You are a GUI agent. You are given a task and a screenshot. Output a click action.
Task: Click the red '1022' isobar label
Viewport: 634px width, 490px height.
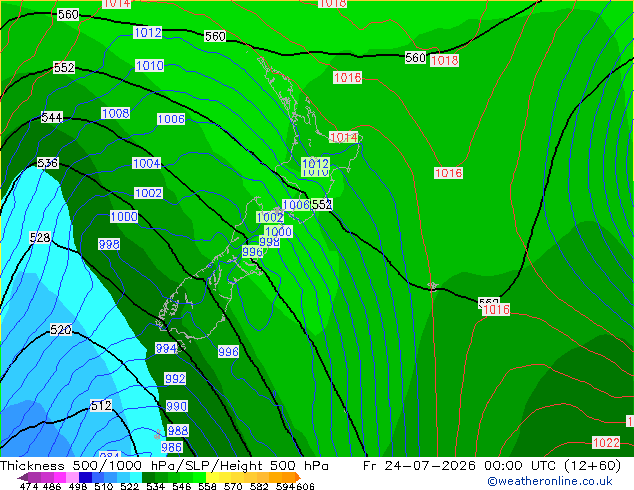point(606,442)
